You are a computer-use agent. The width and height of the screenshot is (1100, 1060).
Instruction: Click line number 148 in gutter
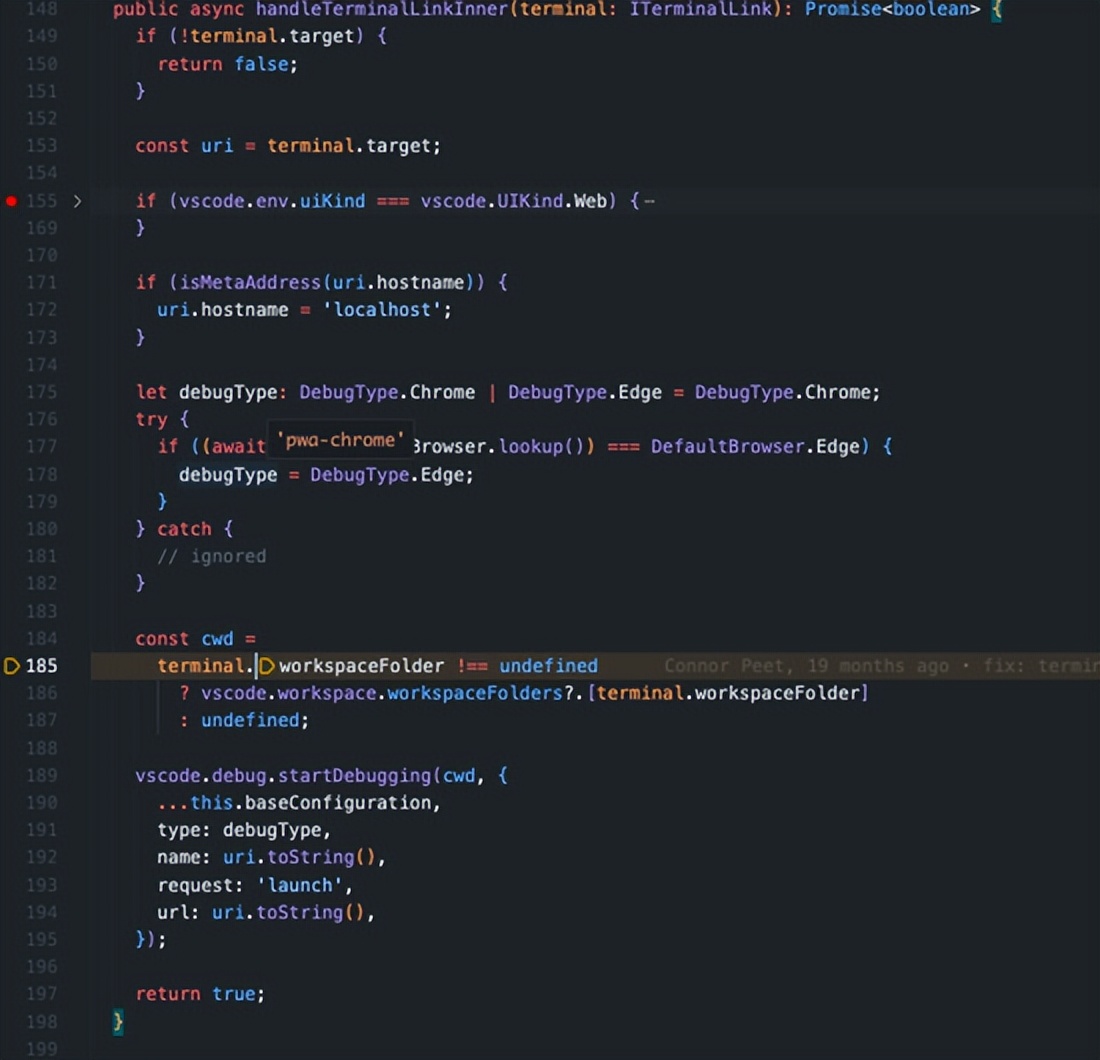click(41, 10)
